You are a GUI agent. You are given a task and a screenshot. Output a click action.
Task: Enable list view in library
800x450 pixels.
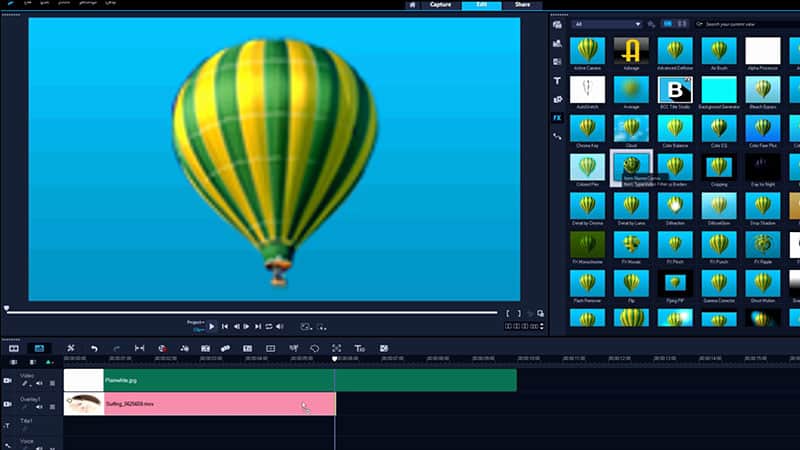(682, 24)
